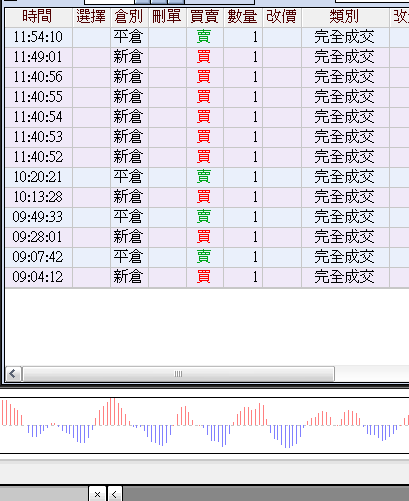Click red 買 in the 11:40:56 row

coord(204,77)
